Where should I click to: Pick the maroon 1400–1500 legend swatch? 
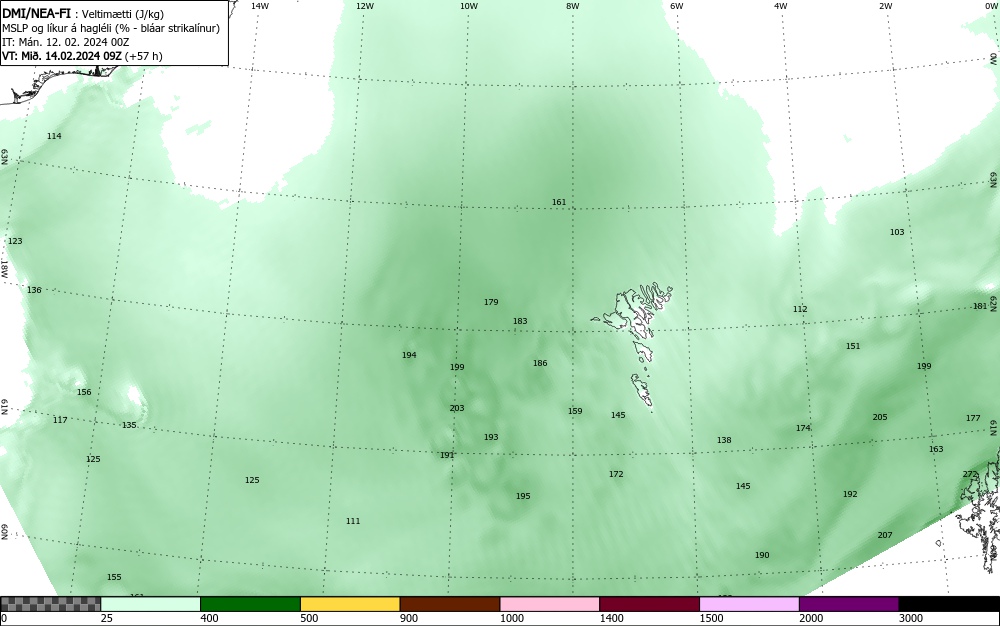coord(649,604)
